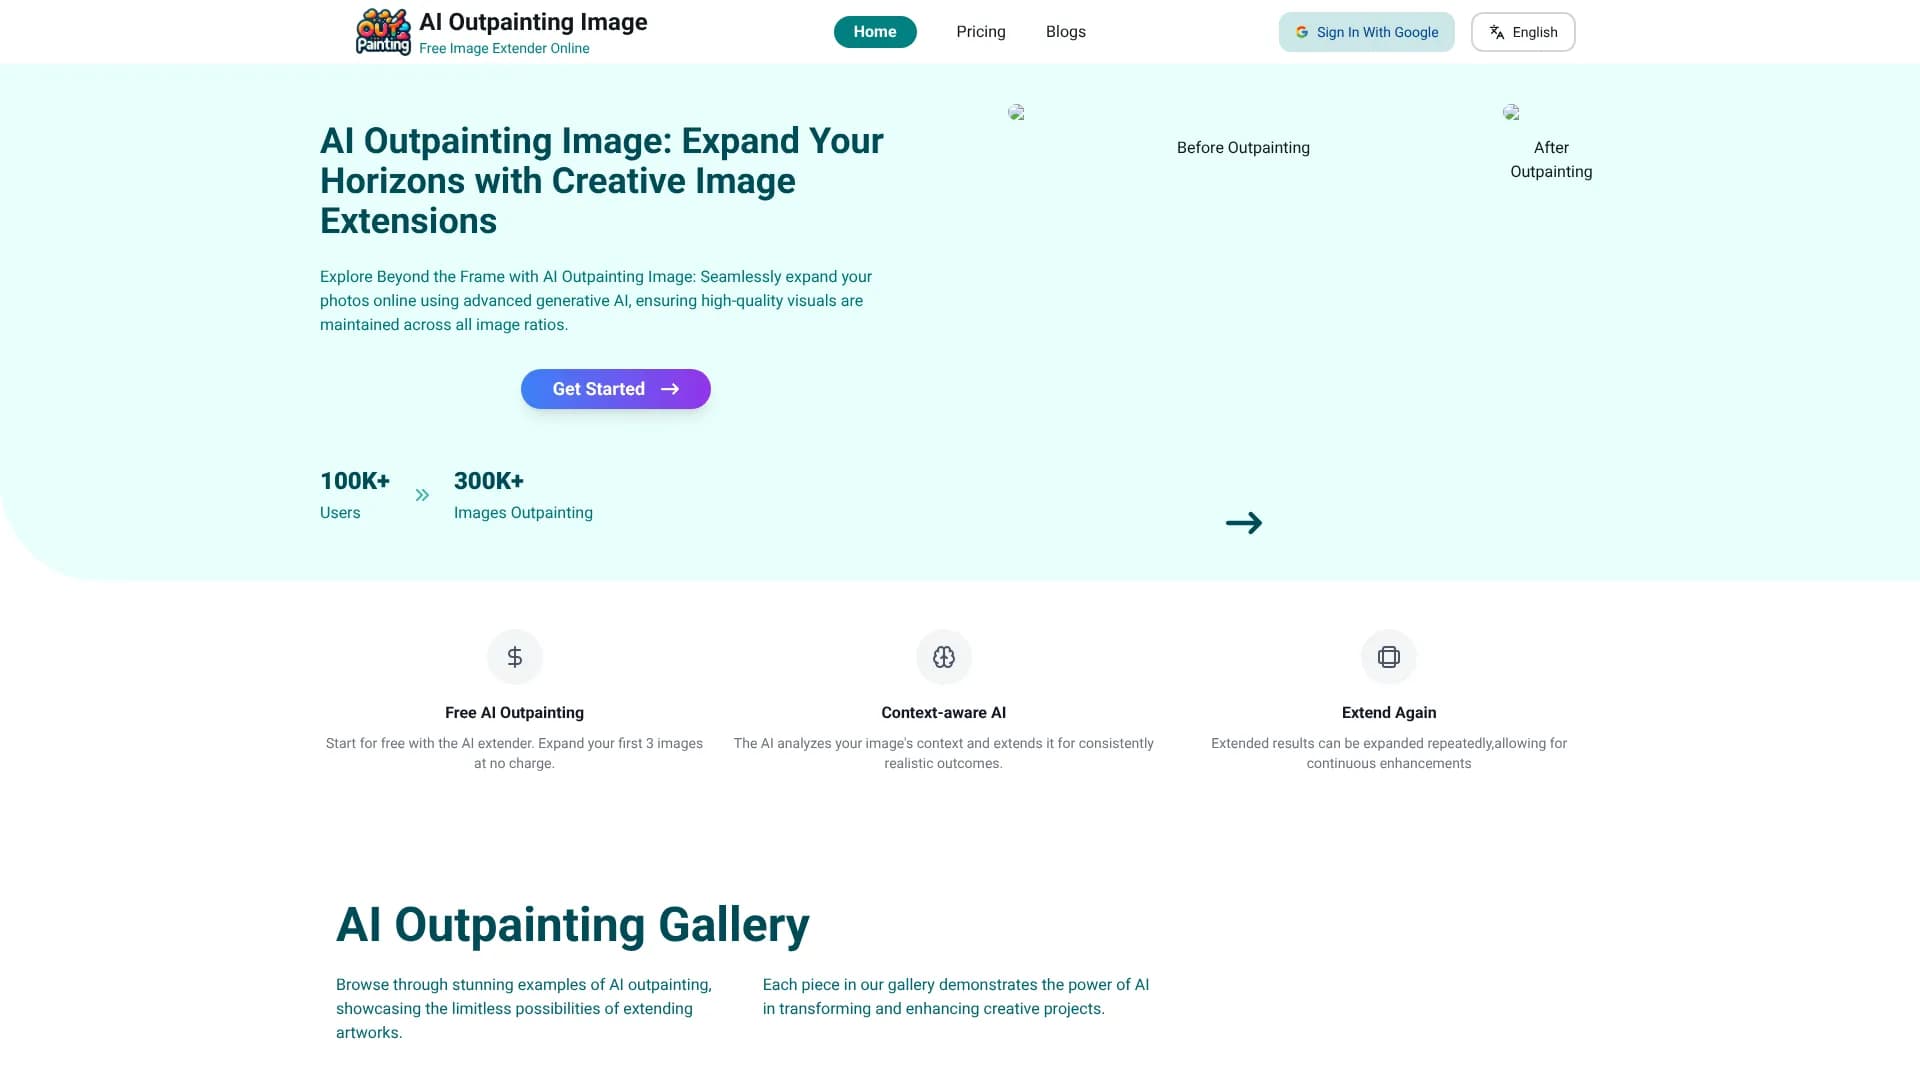Image resolution: width=1920 pixels, height=1080 pixels.
Task: Click the brain icon for Context-aware AI
Action: (943, 657)
